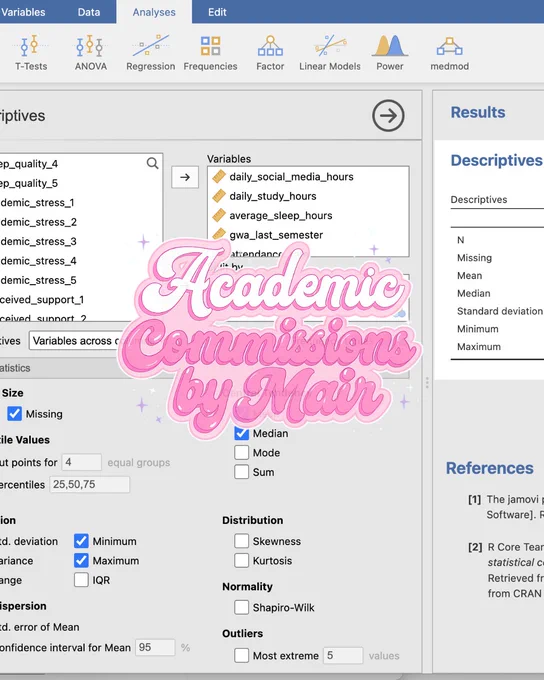This screenshot has width=544, height=680.
Task: Click the Mean row in results table
Action: (469, 275)
